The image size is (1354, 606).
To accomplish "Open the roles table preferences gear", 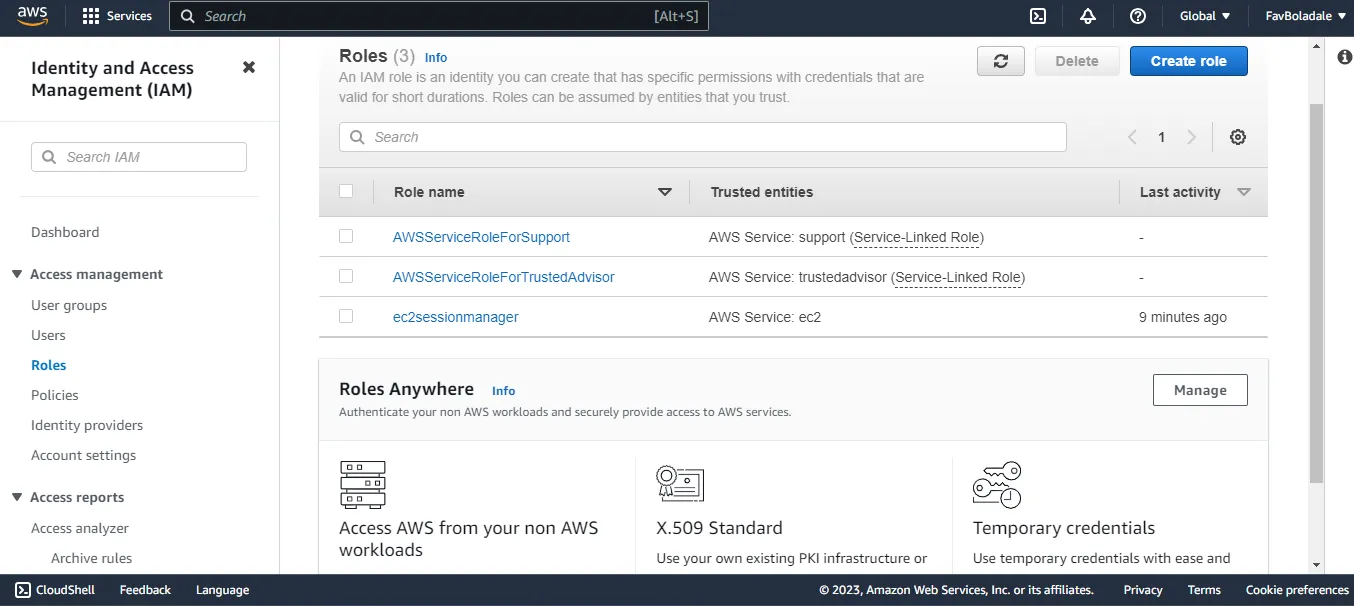I will [x=1237, y=136].
